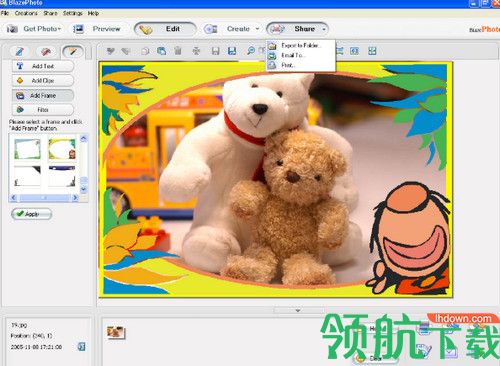Open the Settings menu

[x=72, y=13]
